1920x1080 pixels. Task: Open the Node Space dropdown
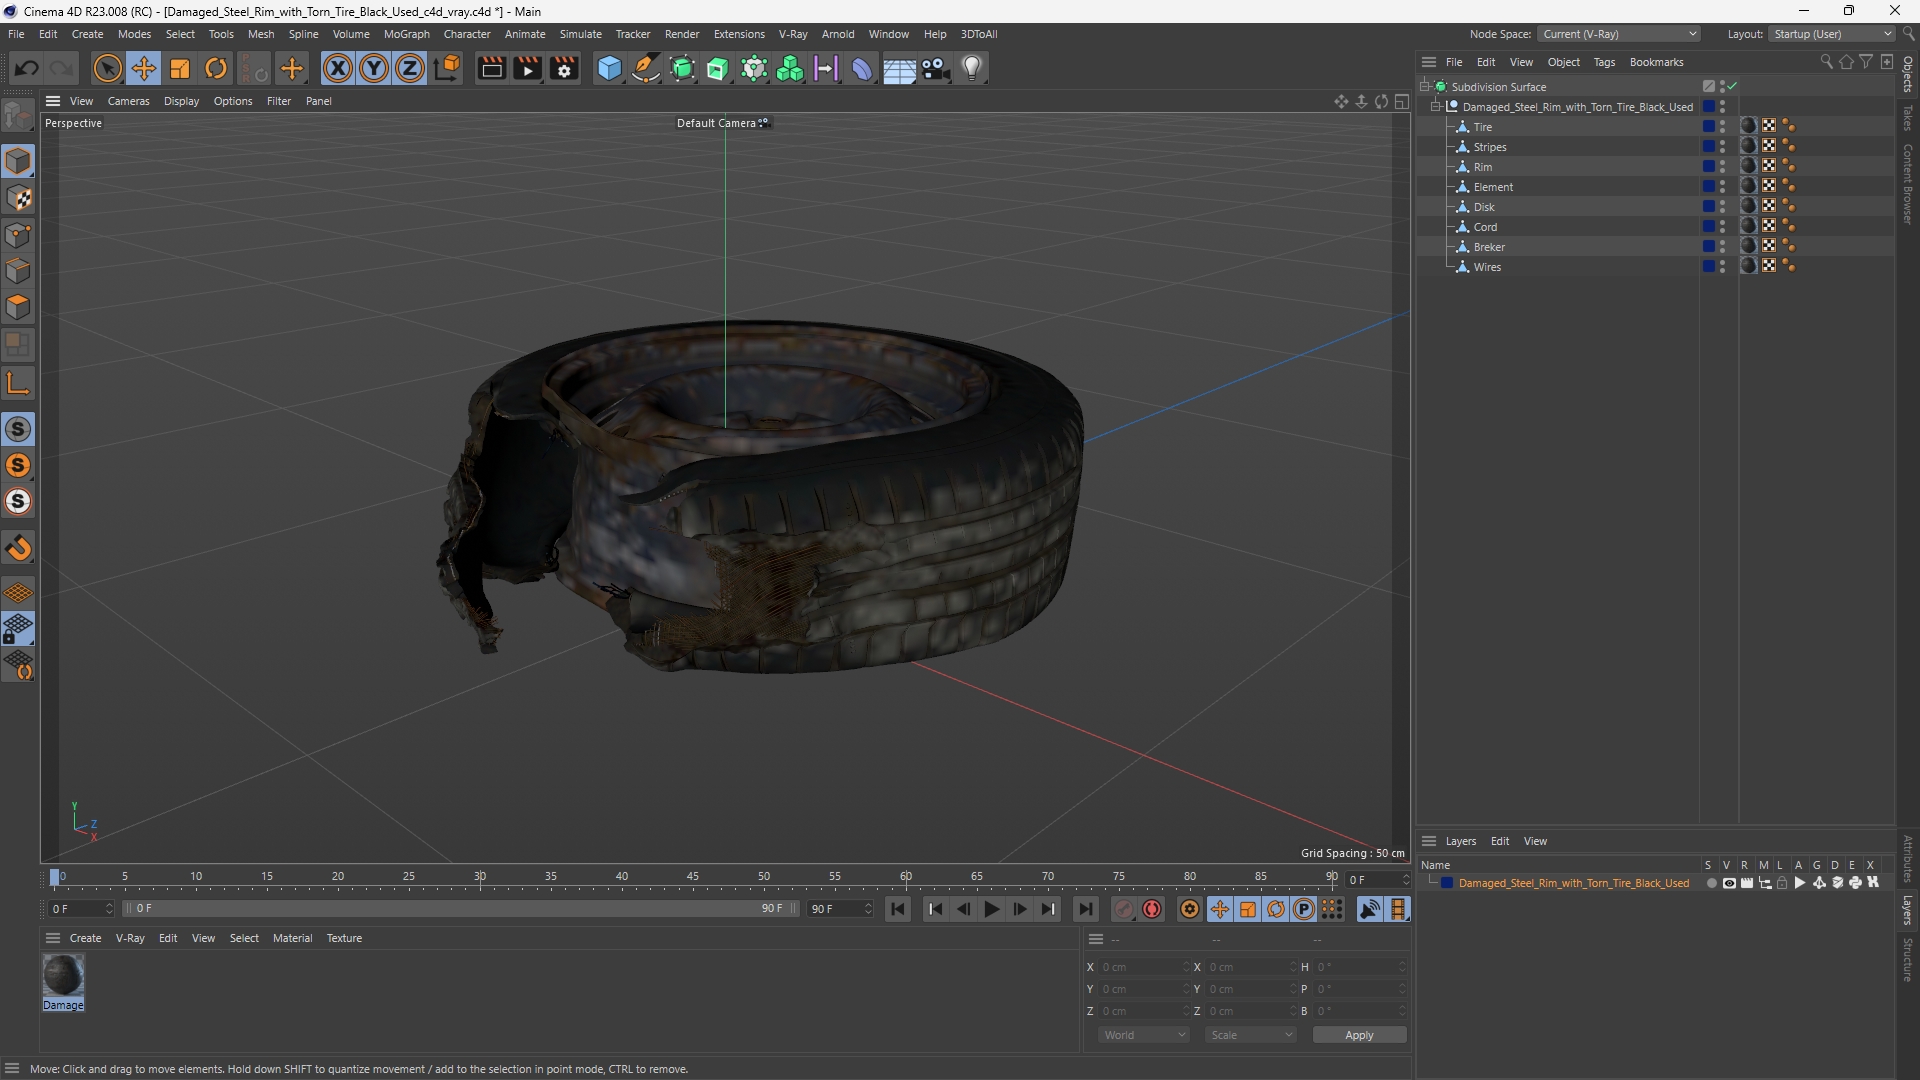coord(1619,34)
